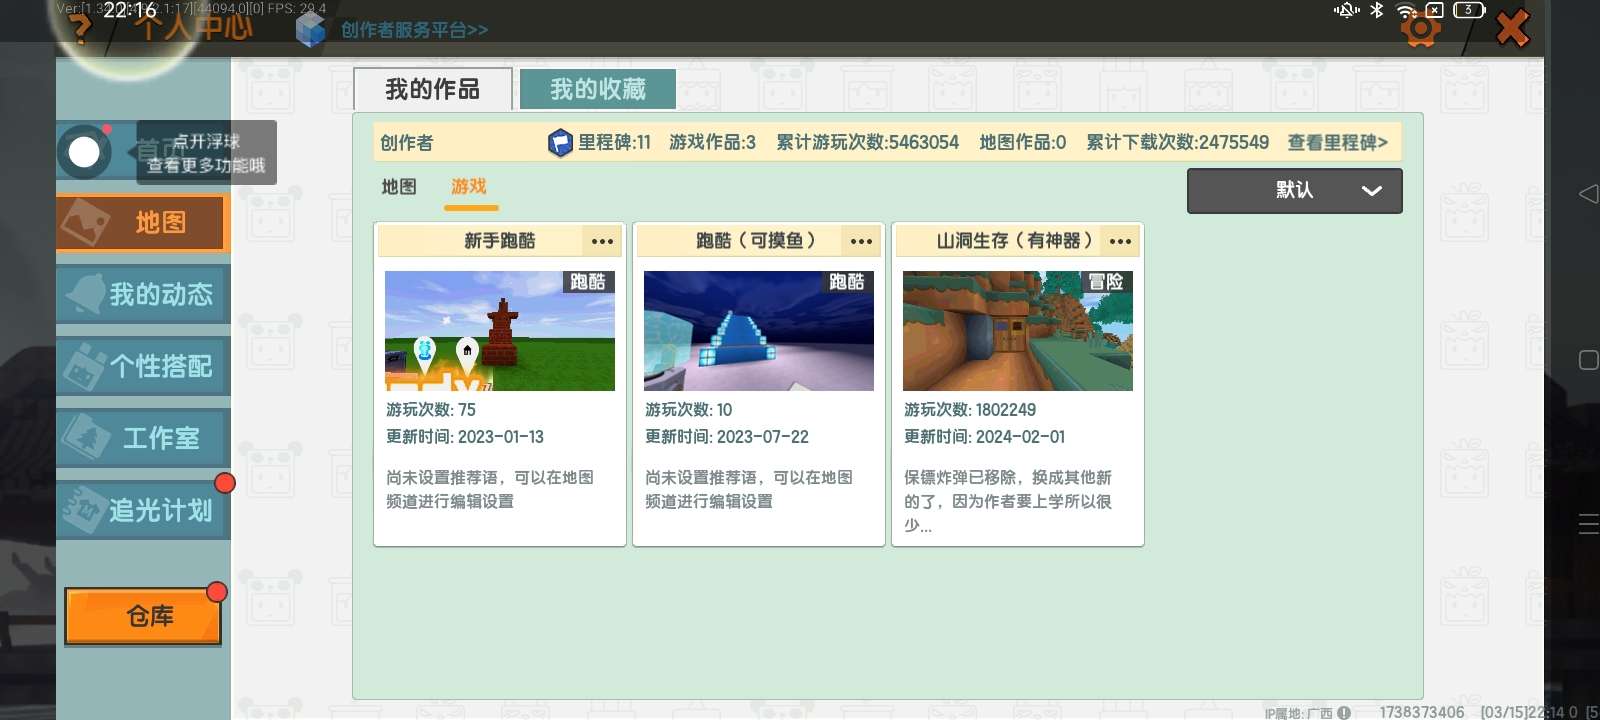Tap the floating ball circle icon
1600x720 pixels.
pyautogui.click(x=84, y=152)
